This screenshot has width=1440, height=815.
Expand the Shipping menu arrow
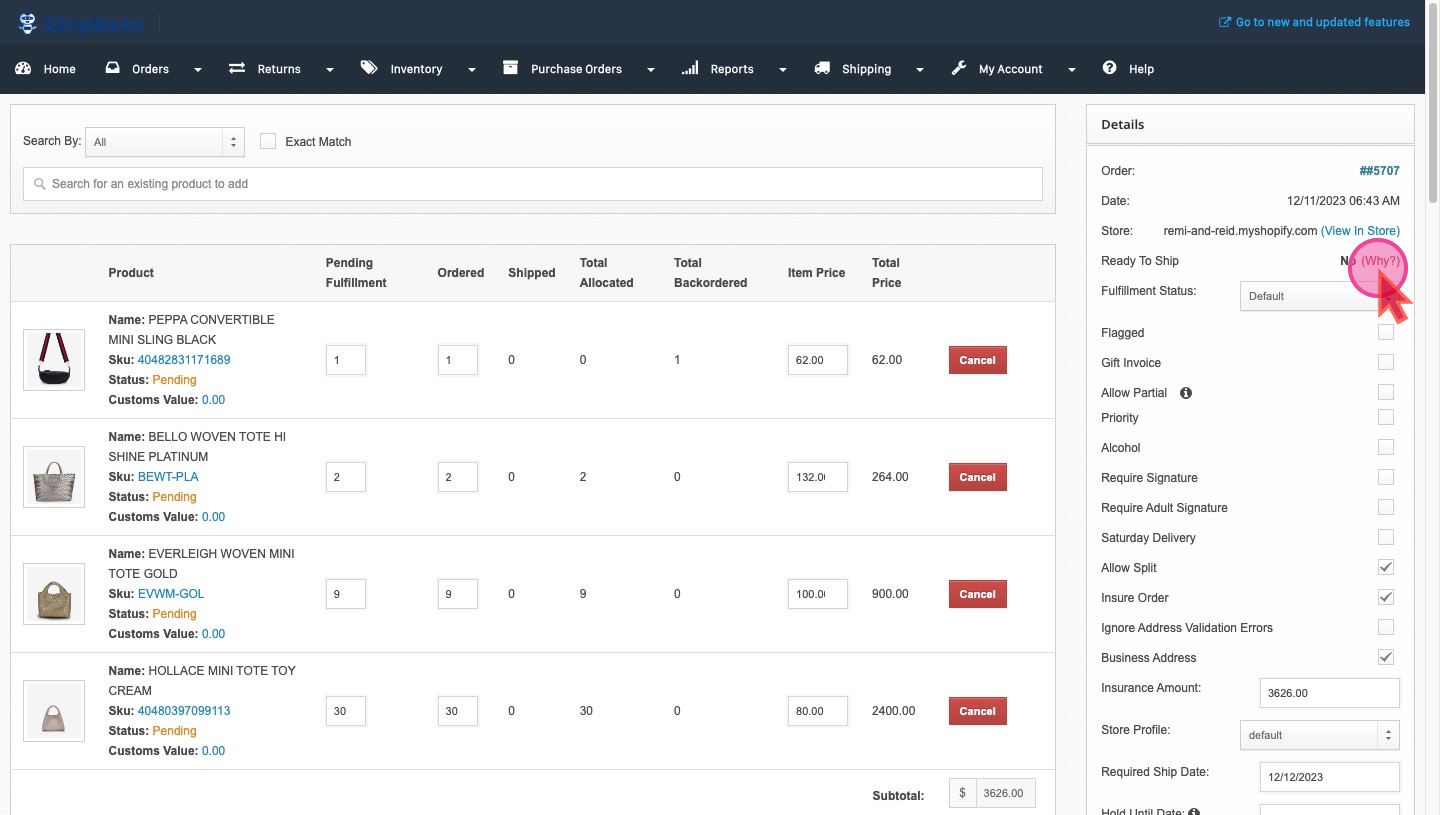tap(919, 70)
